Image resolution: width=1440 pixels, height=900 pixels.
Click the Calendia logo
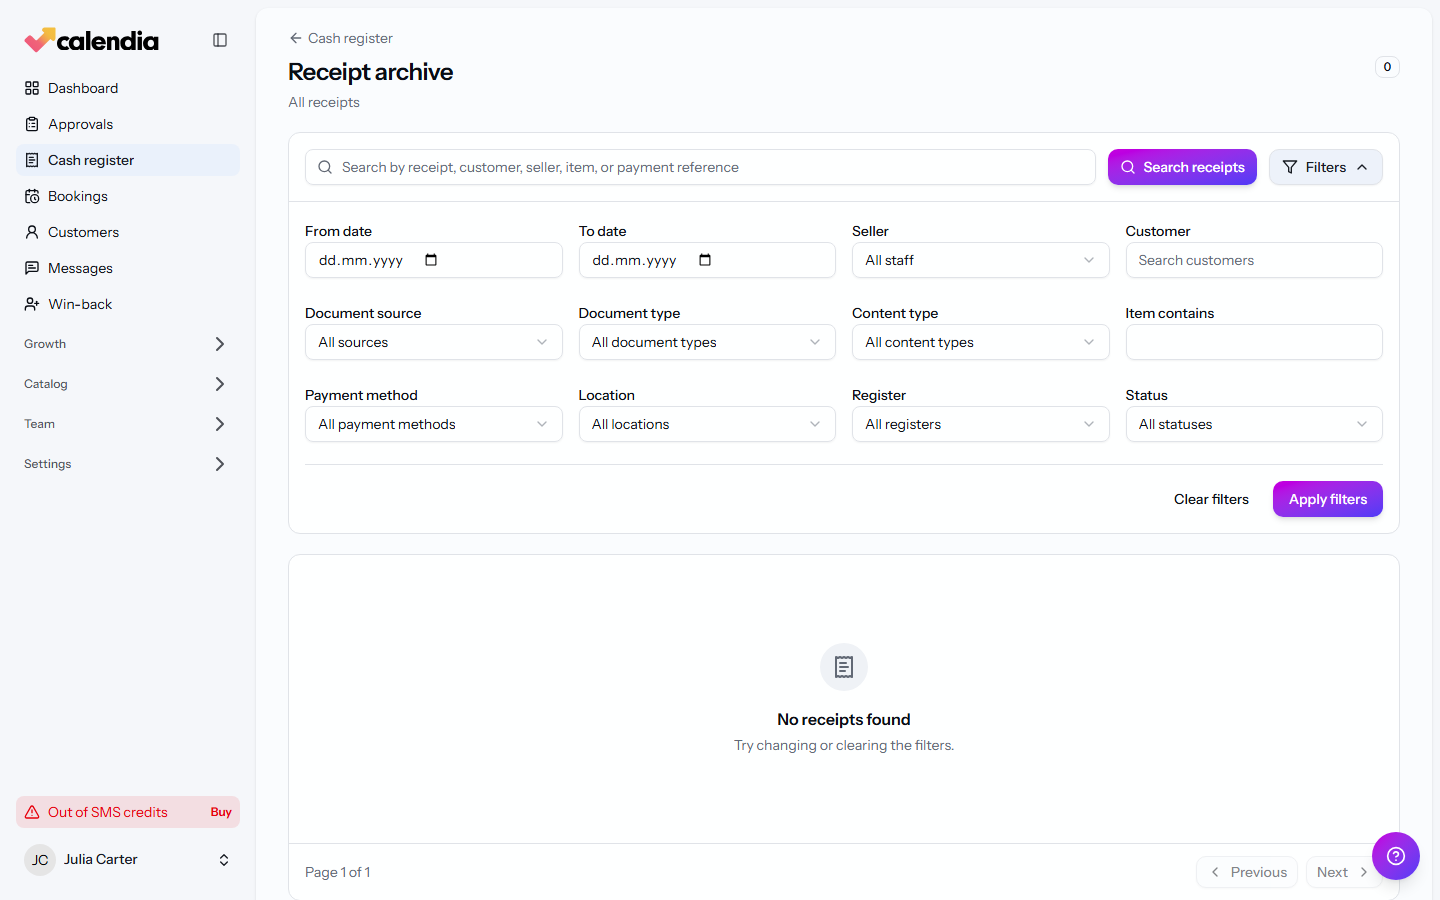(92, 40)
